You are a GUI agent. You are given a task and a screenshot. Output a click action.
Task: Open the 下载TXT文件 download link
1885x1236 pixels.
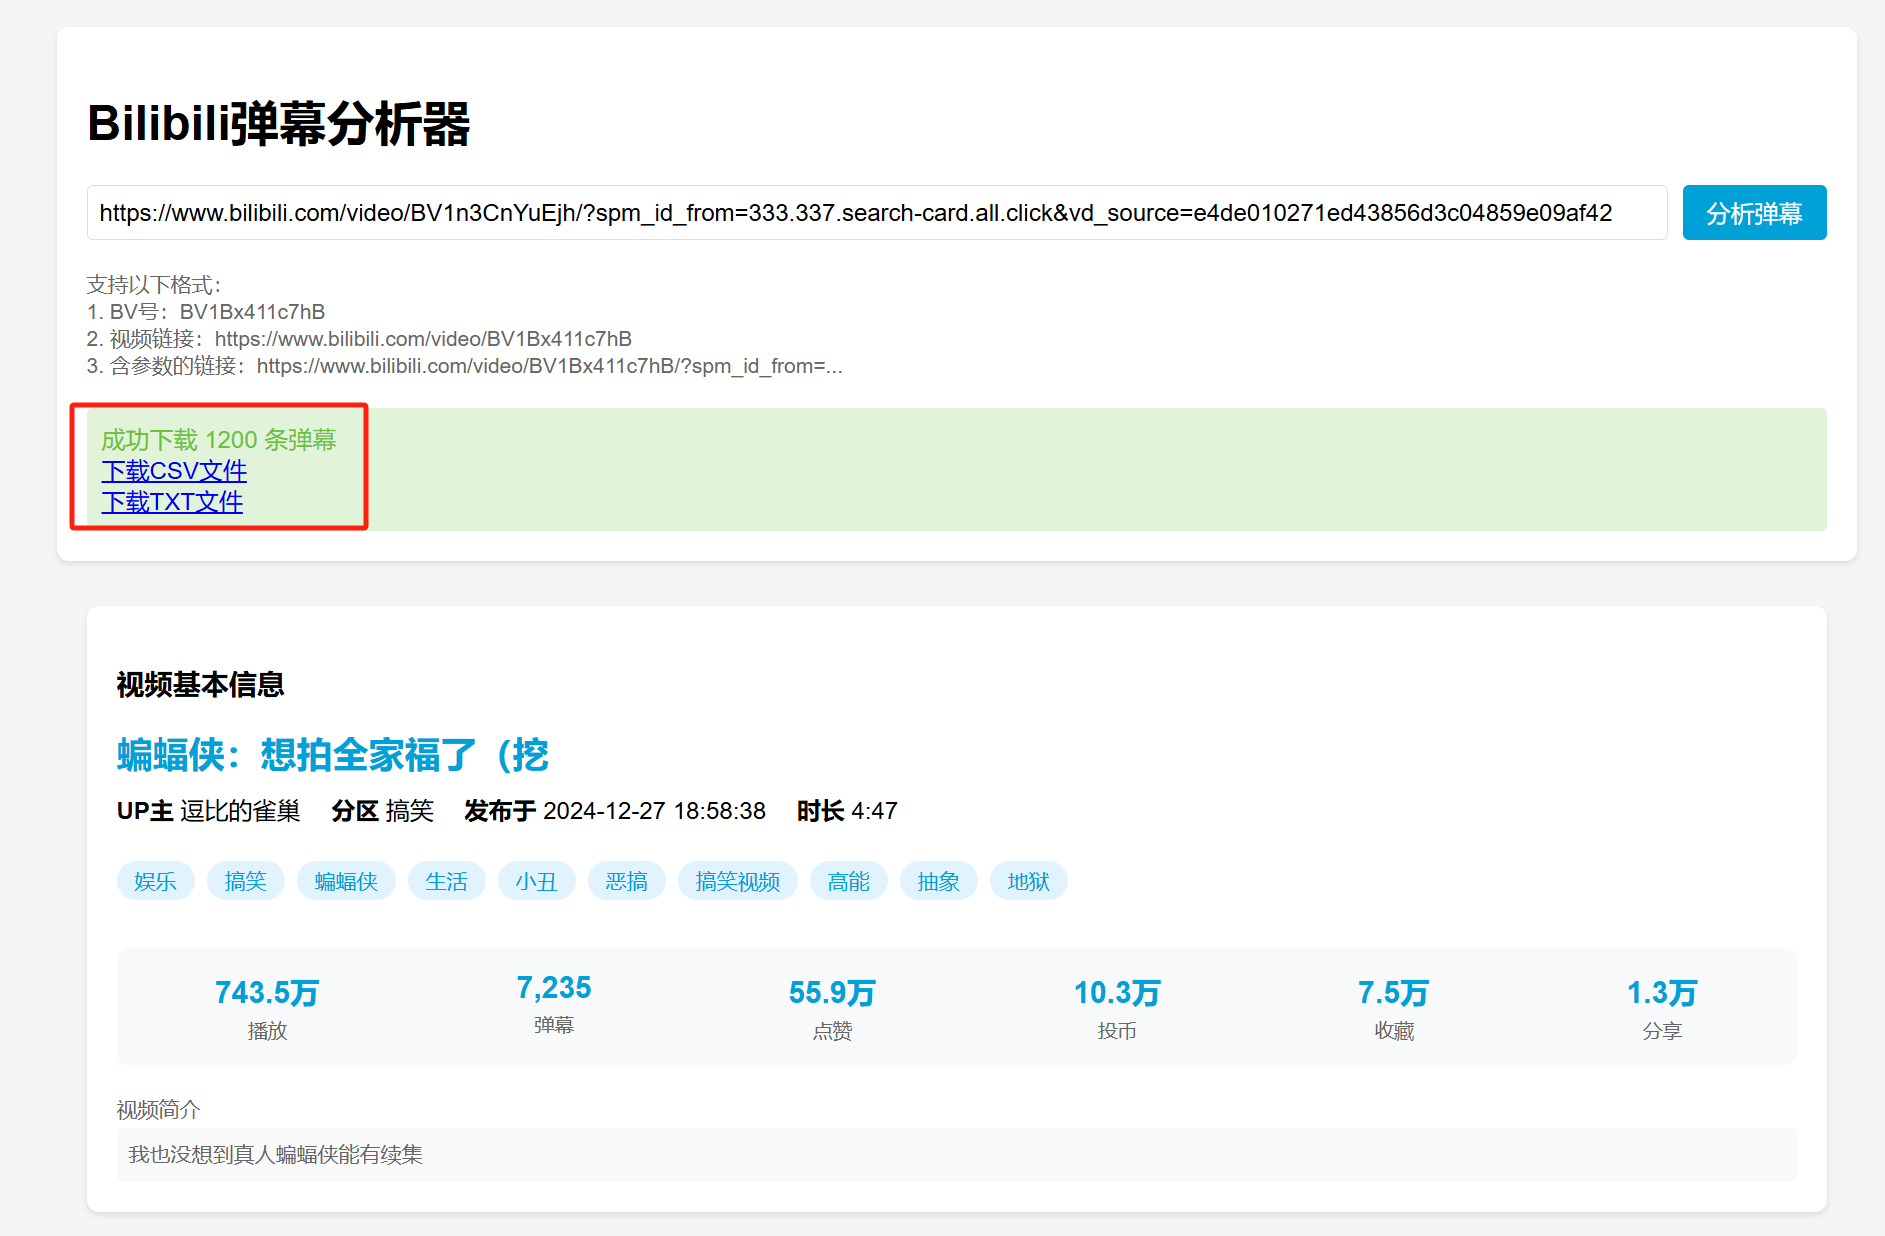point(172,502)
